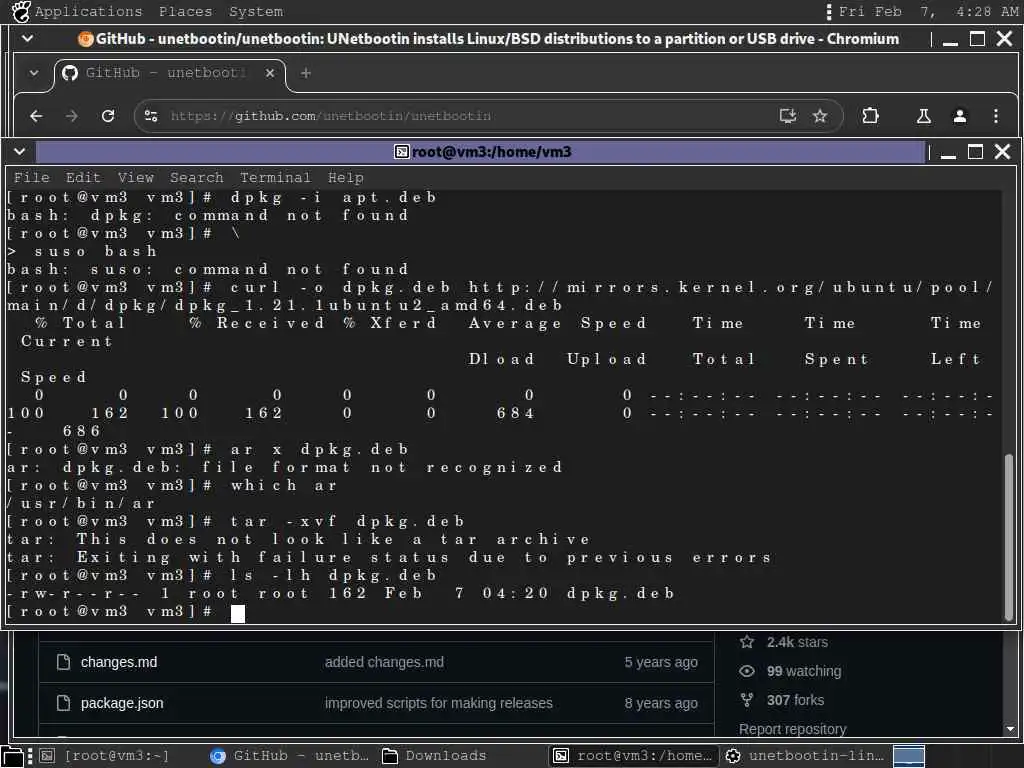This screenshot has height=768, width=1024.
Task: Open the terminal Terminal menu
Action: (275, 178)
